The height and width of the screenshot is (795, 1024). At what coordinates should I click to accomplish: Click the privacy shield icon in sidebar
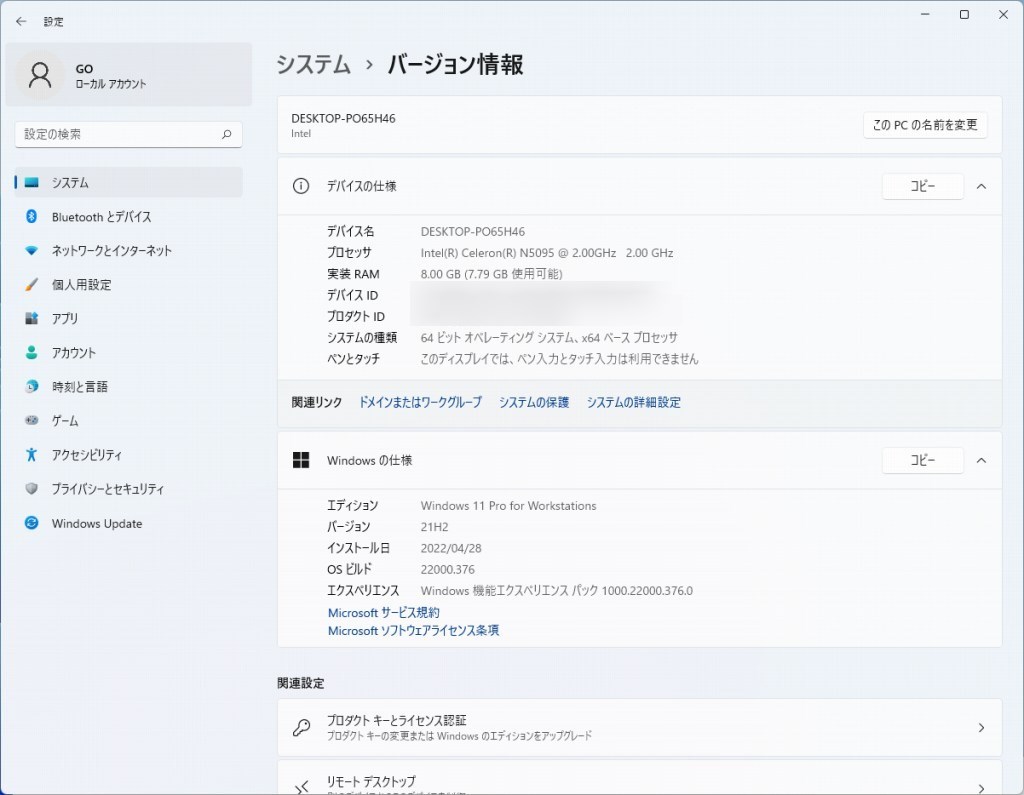click(31, 488)
